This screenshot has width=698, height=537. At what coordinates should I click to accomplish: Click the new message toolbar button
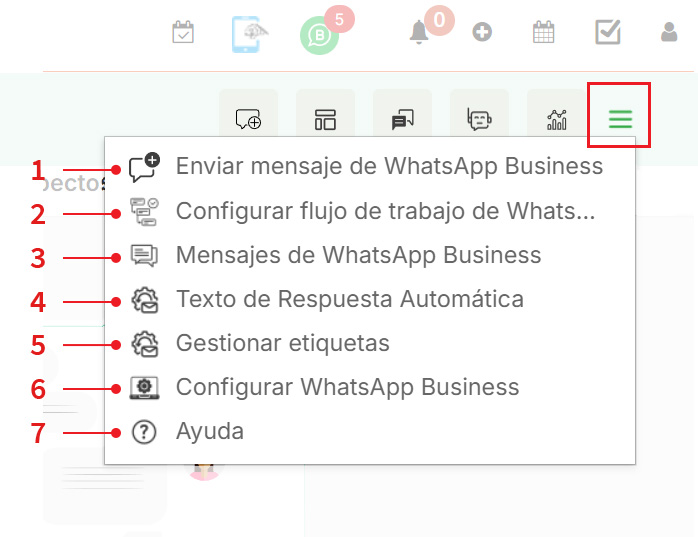coord(248,120)
